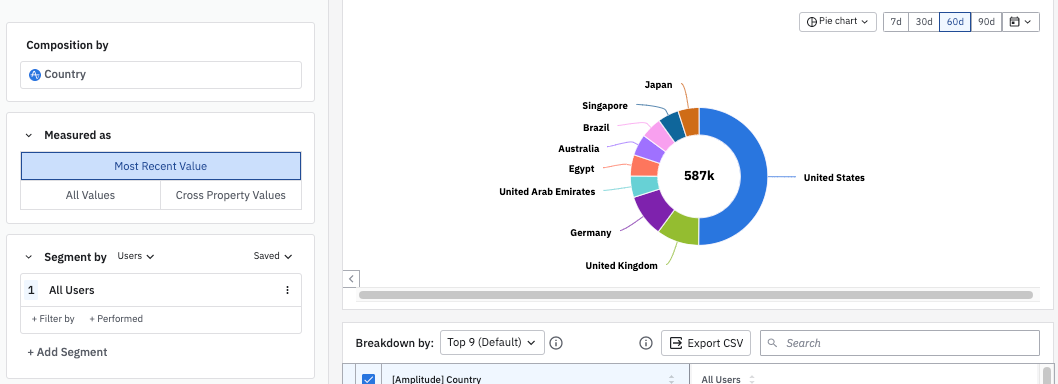Open the All Users three-dot menu
This screenshot has width=1058, height=384.
287,290
